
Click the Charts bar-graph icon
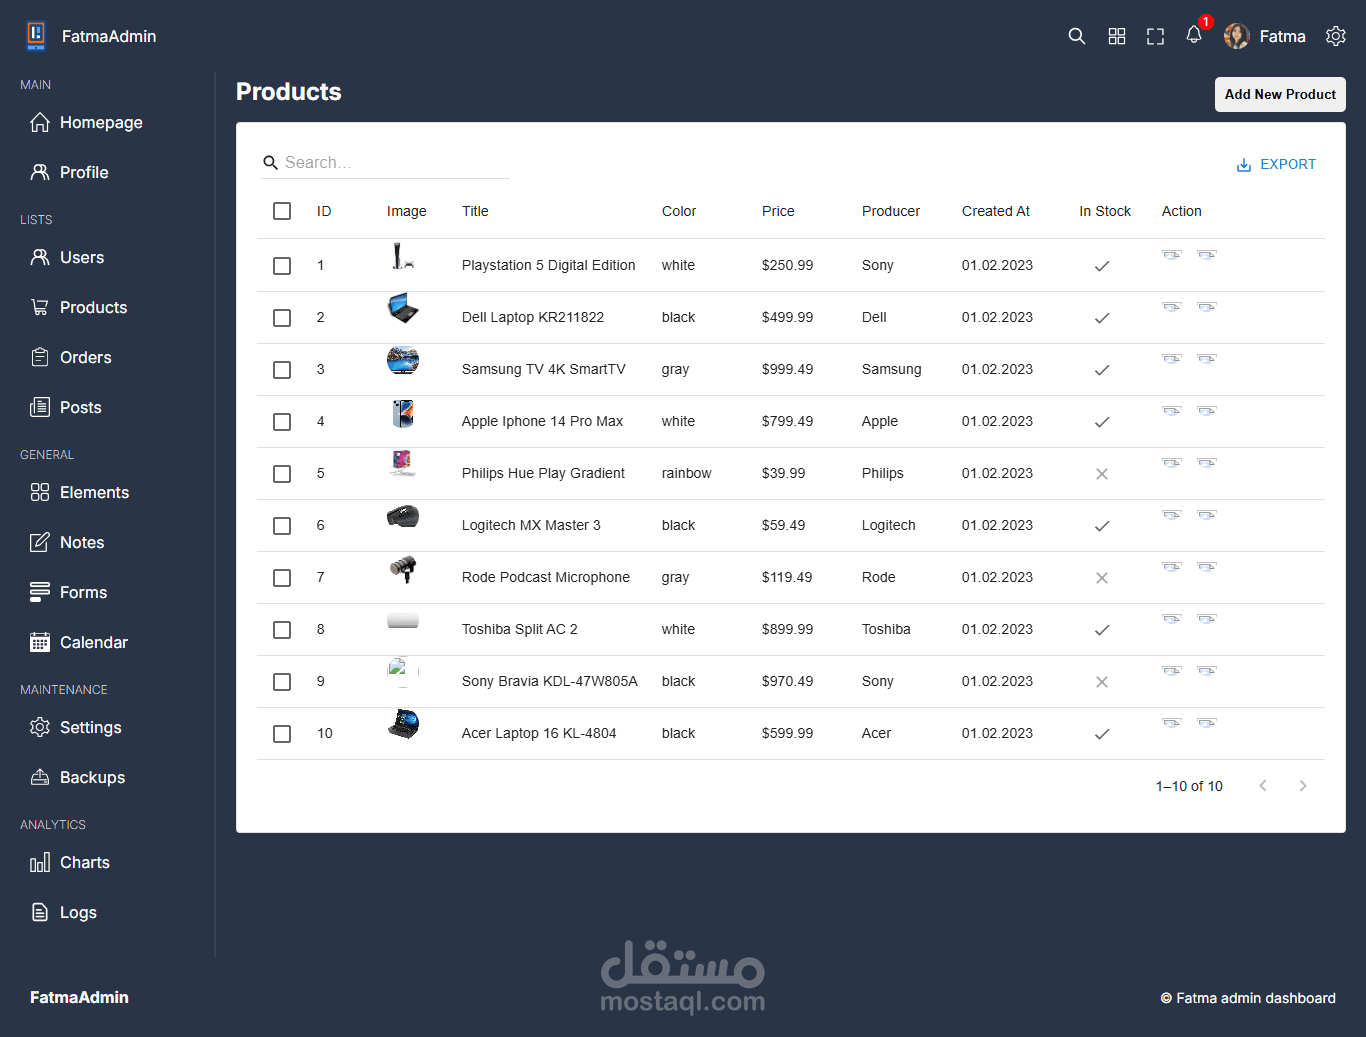(40, 862)
